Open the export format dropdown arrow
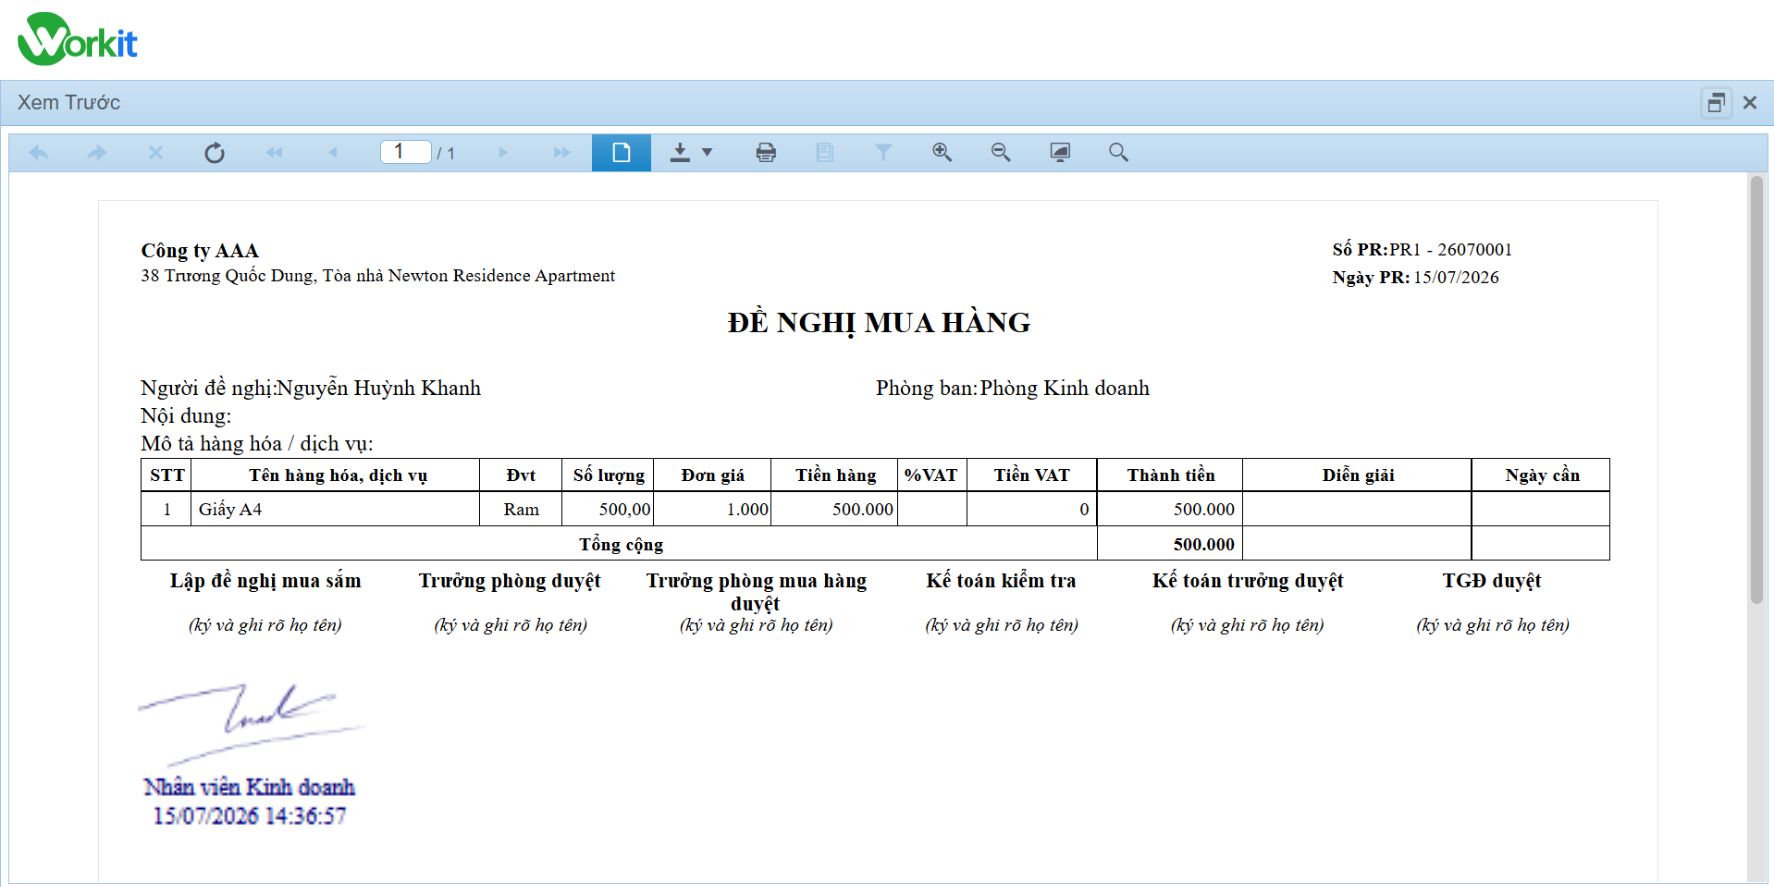 pos(707,153)
